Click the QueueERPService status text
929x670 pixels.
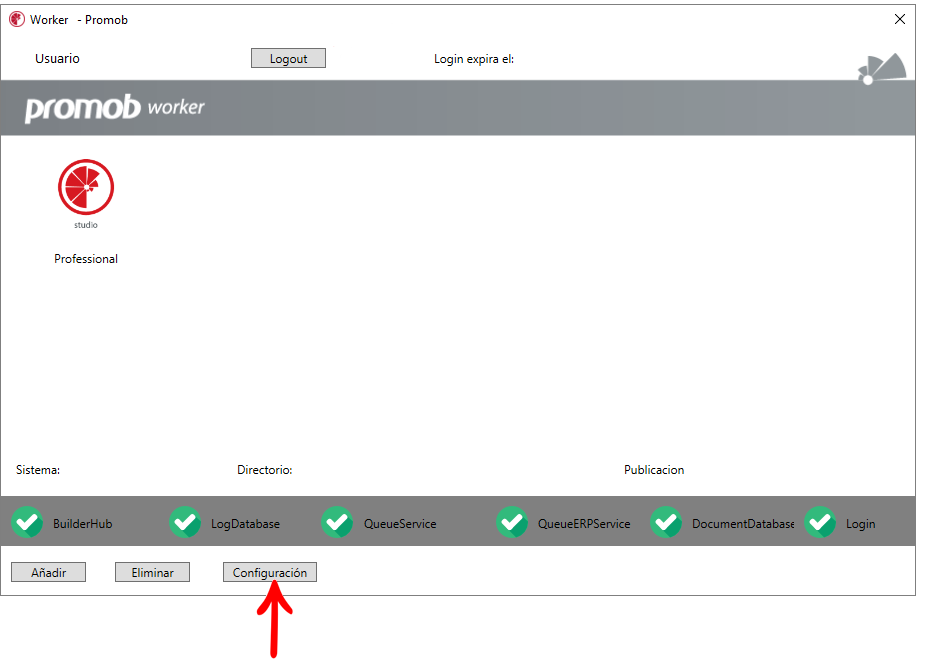[584, 524]
